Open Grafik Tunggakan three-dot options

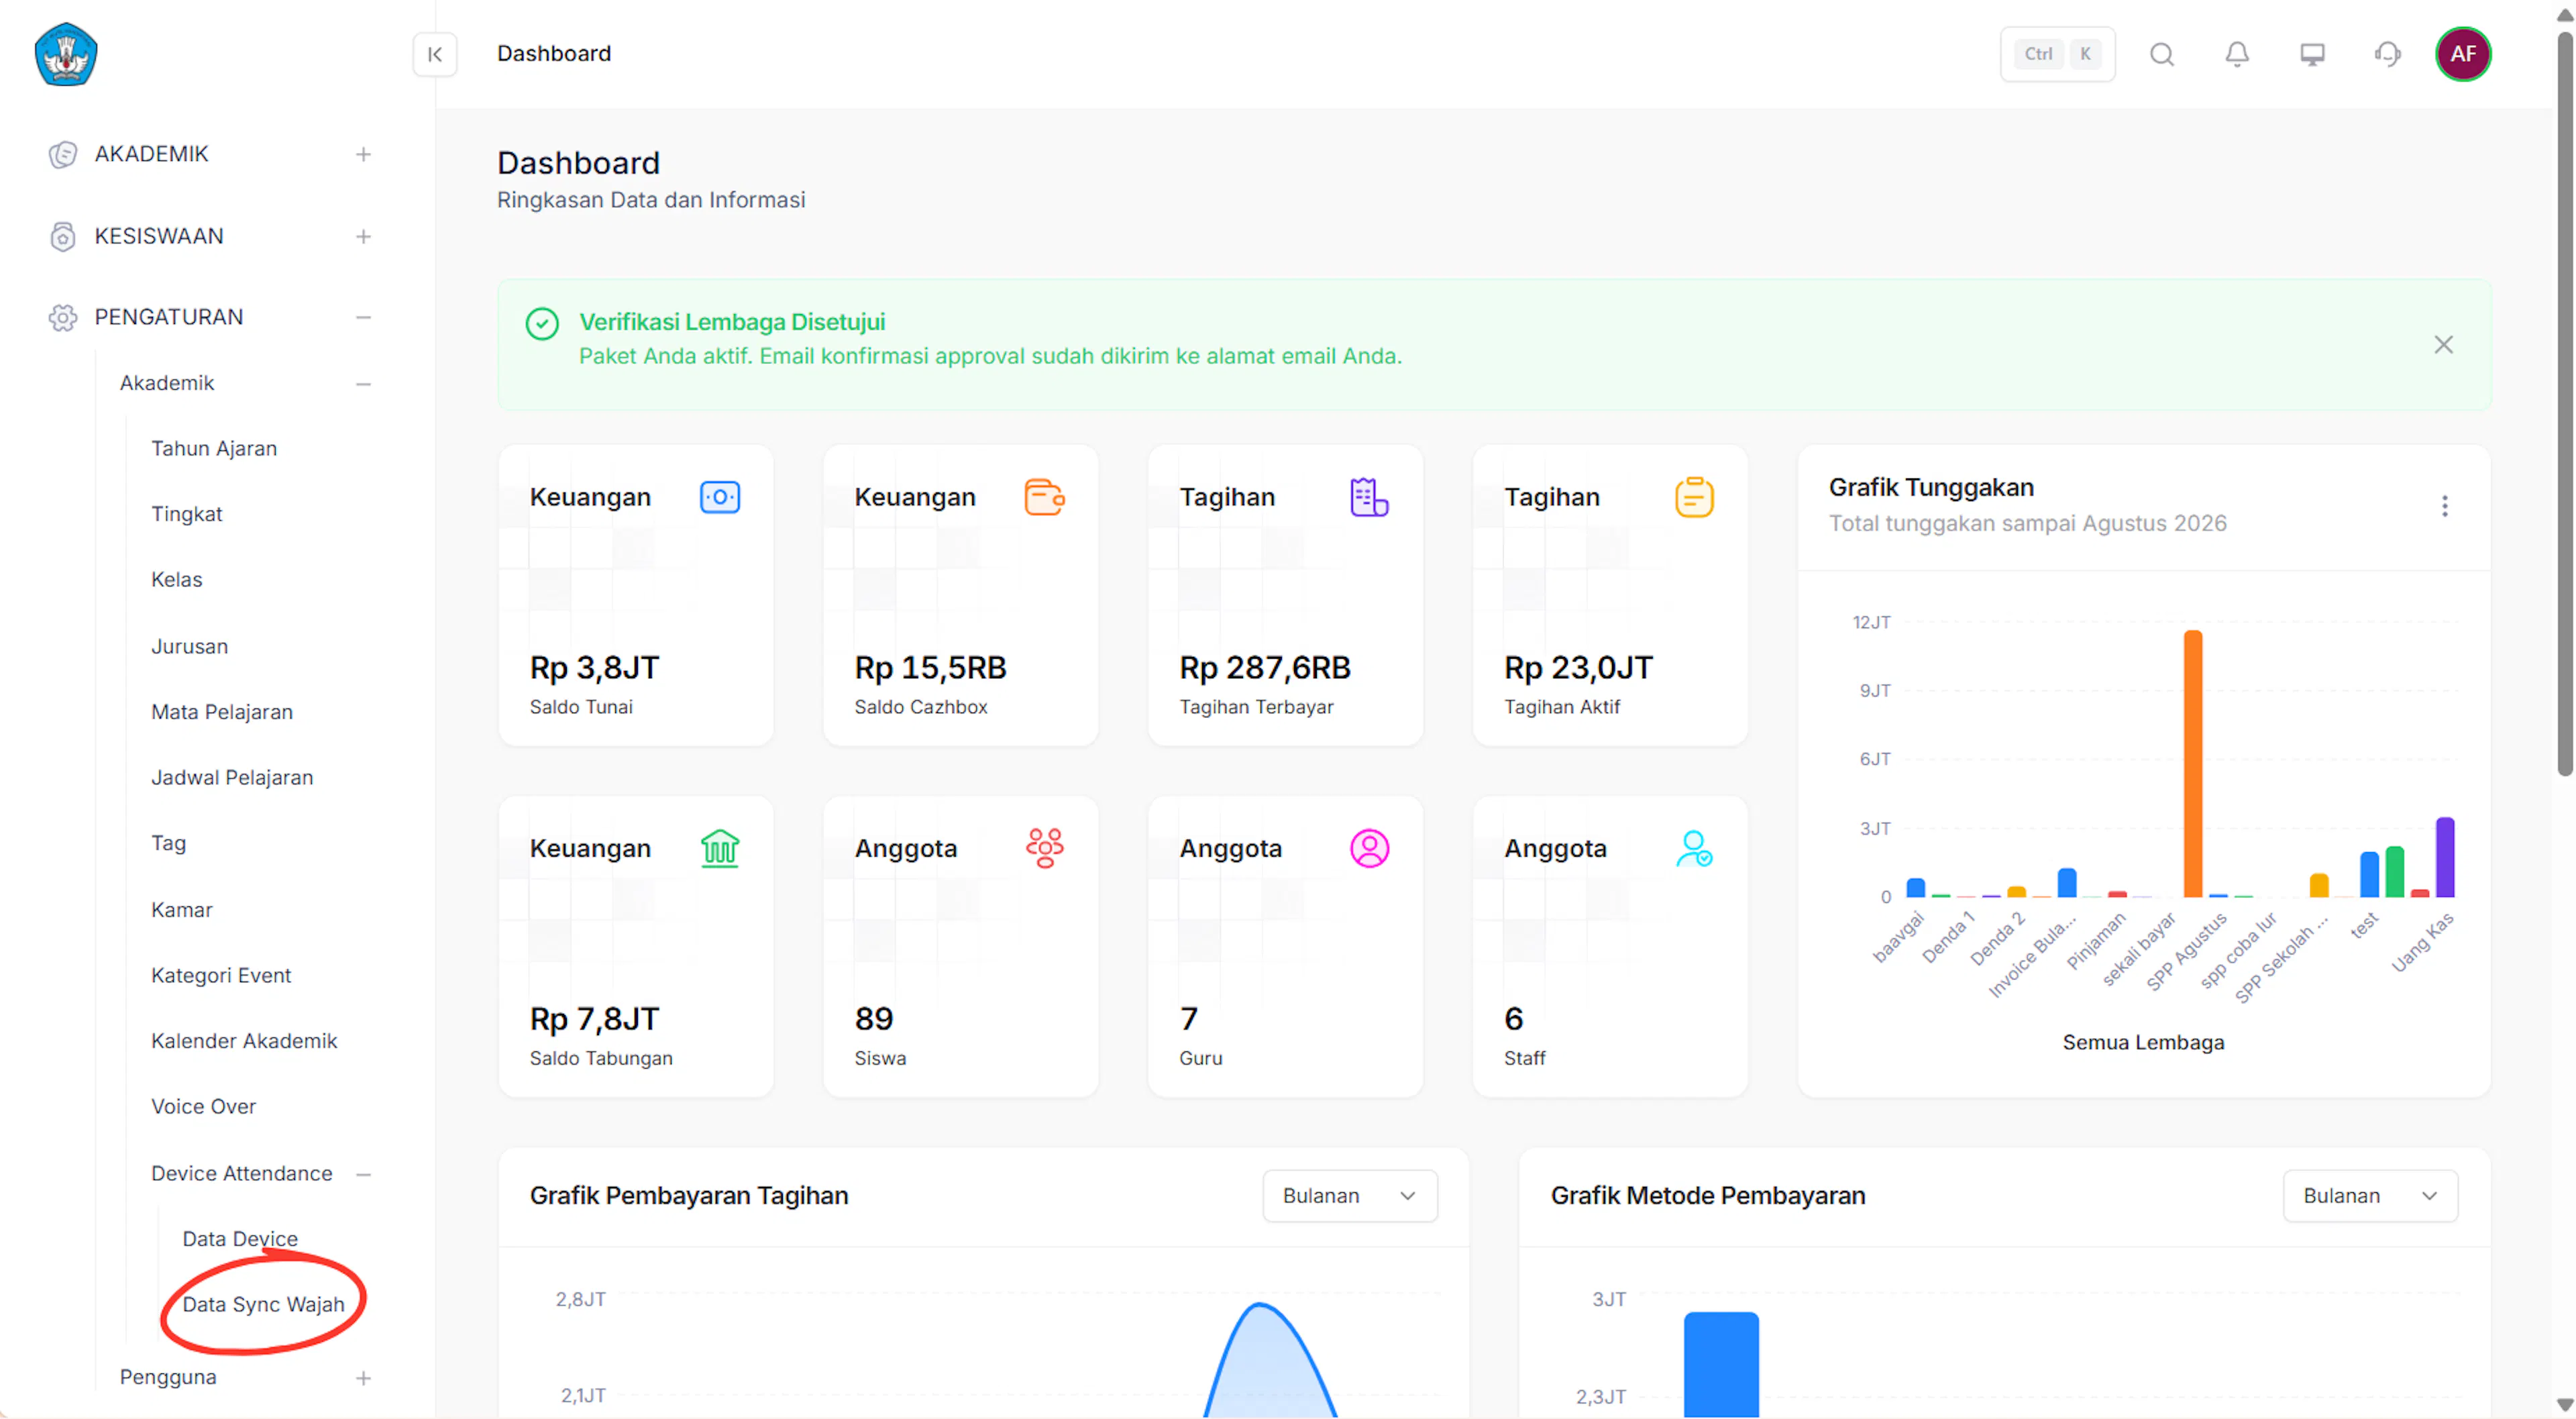(x=2444, y=506)
